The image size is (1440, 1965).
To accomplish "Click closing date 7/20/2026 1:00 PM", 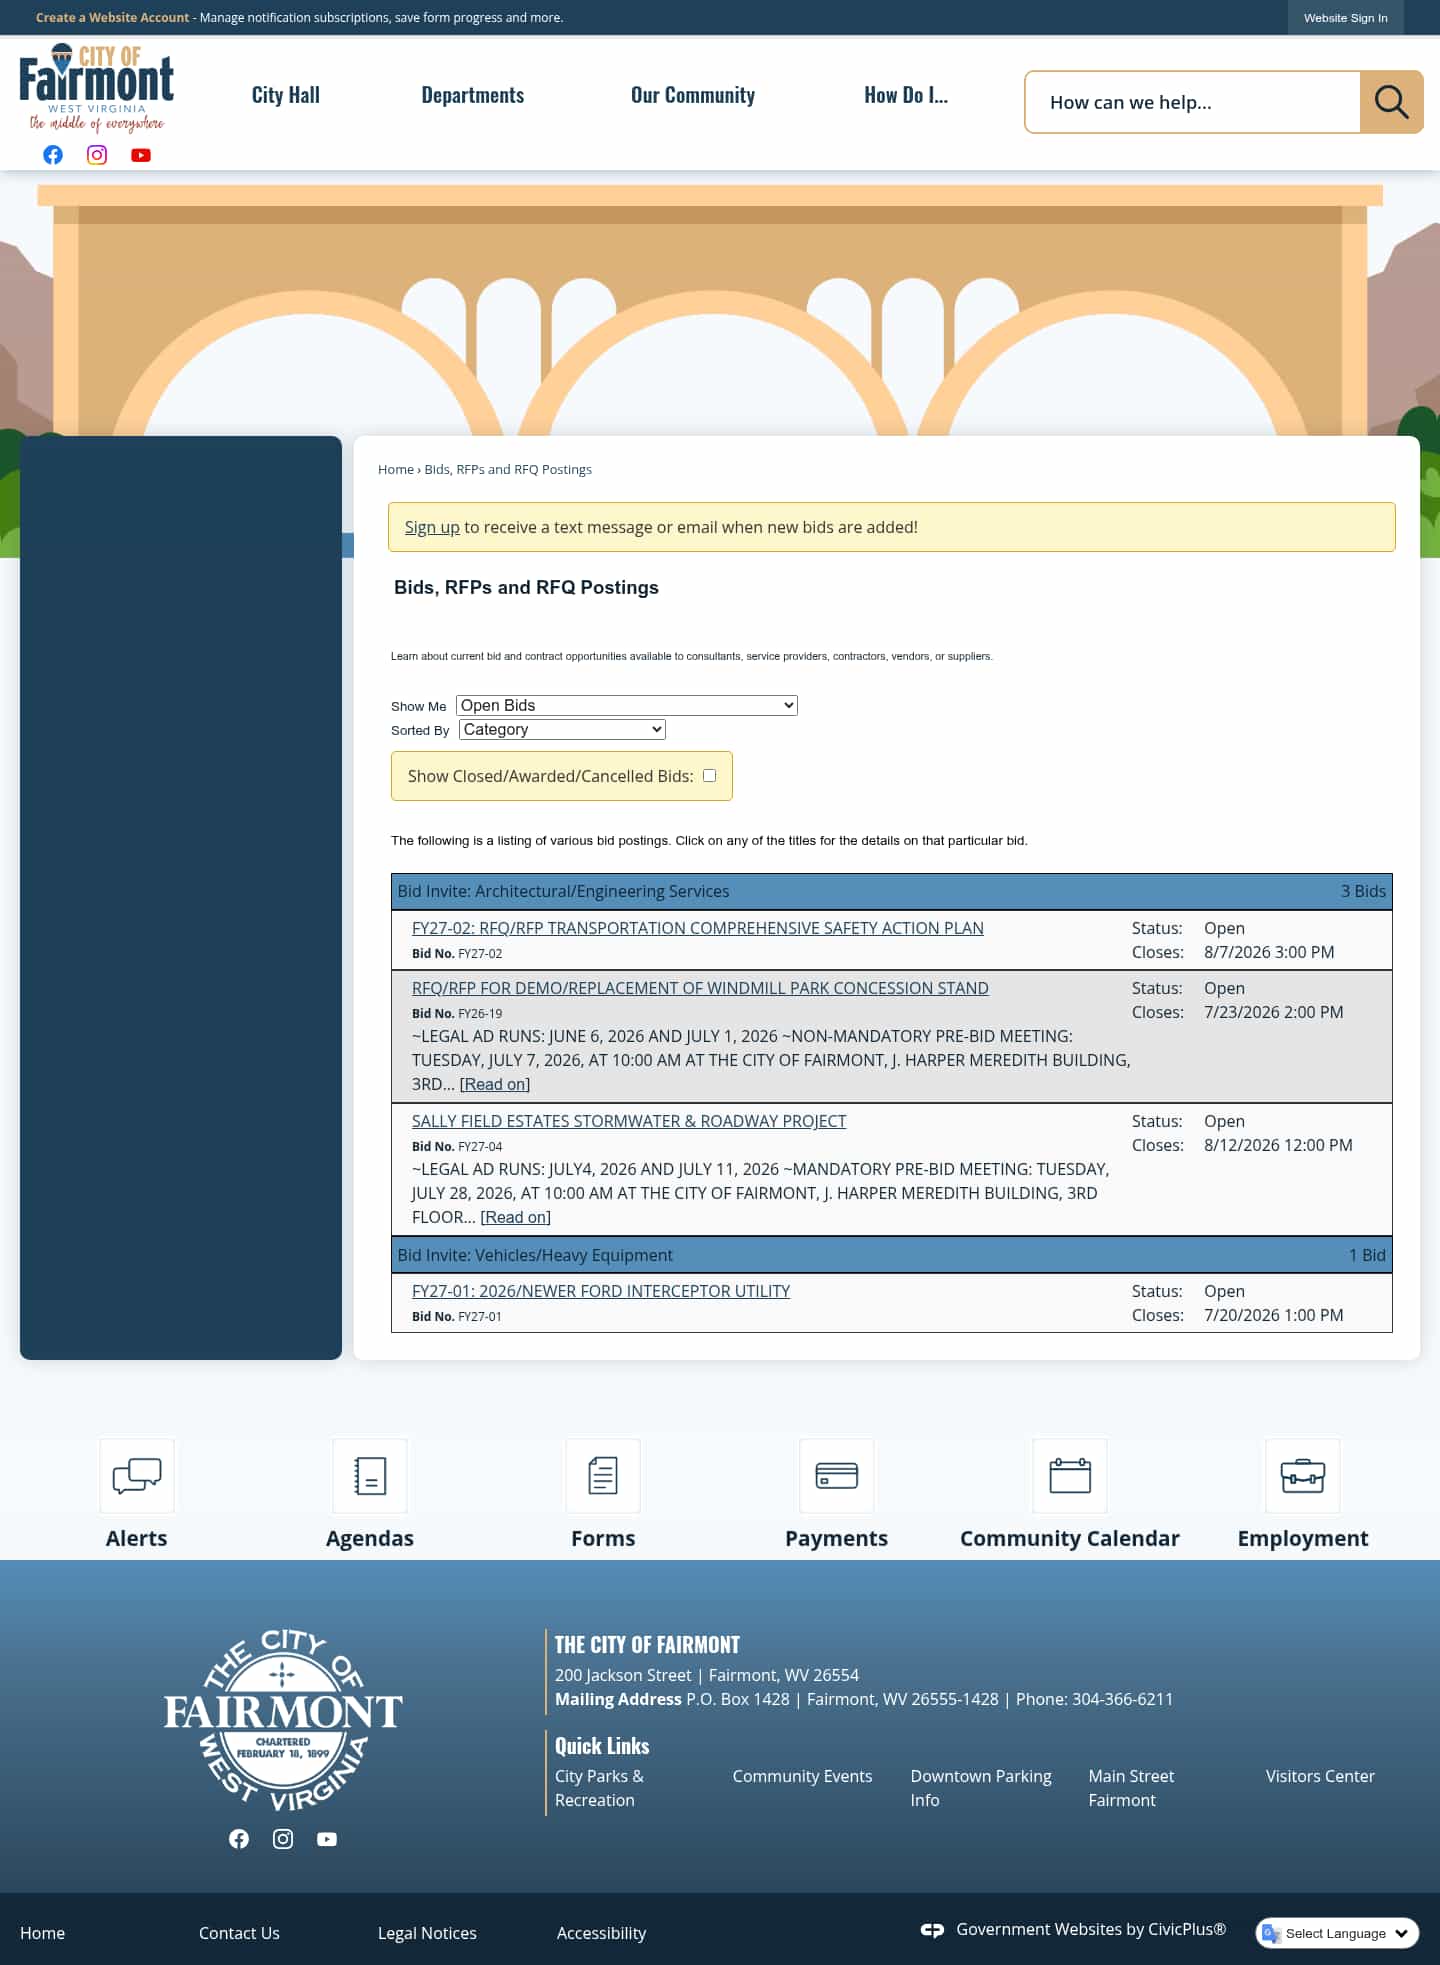I will point(1273,1315).
